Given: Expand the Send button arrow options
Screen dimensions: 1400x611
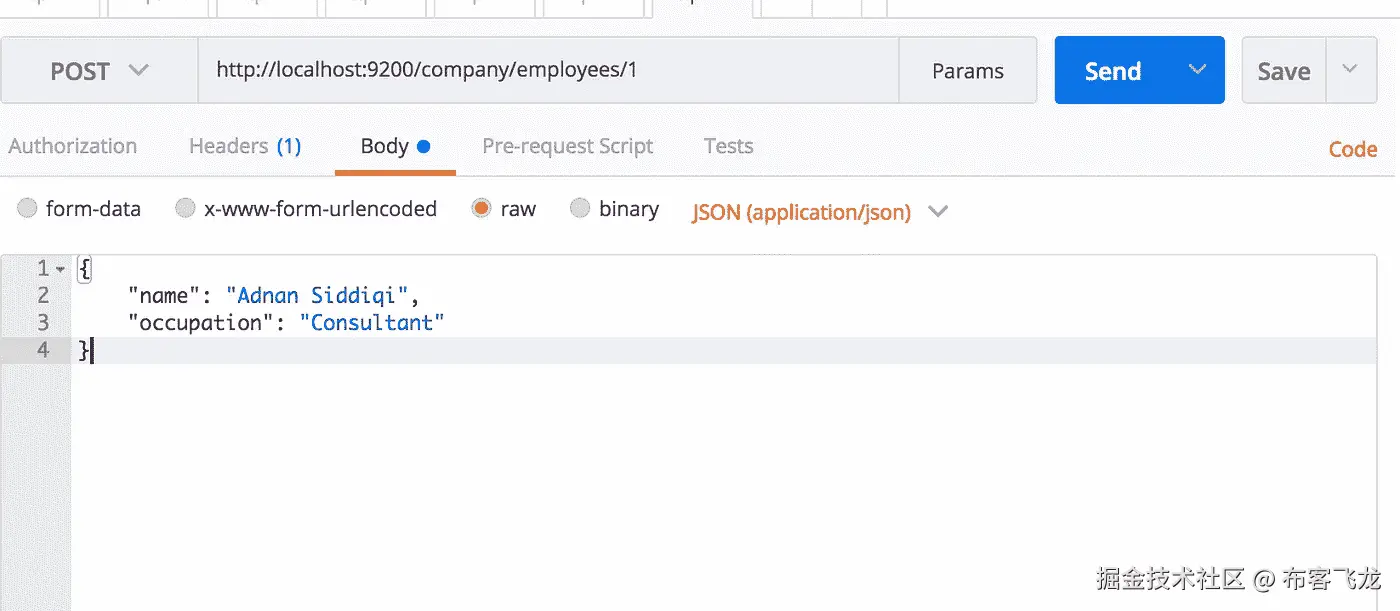Looking at the screenshot, I should point(1197,70).
